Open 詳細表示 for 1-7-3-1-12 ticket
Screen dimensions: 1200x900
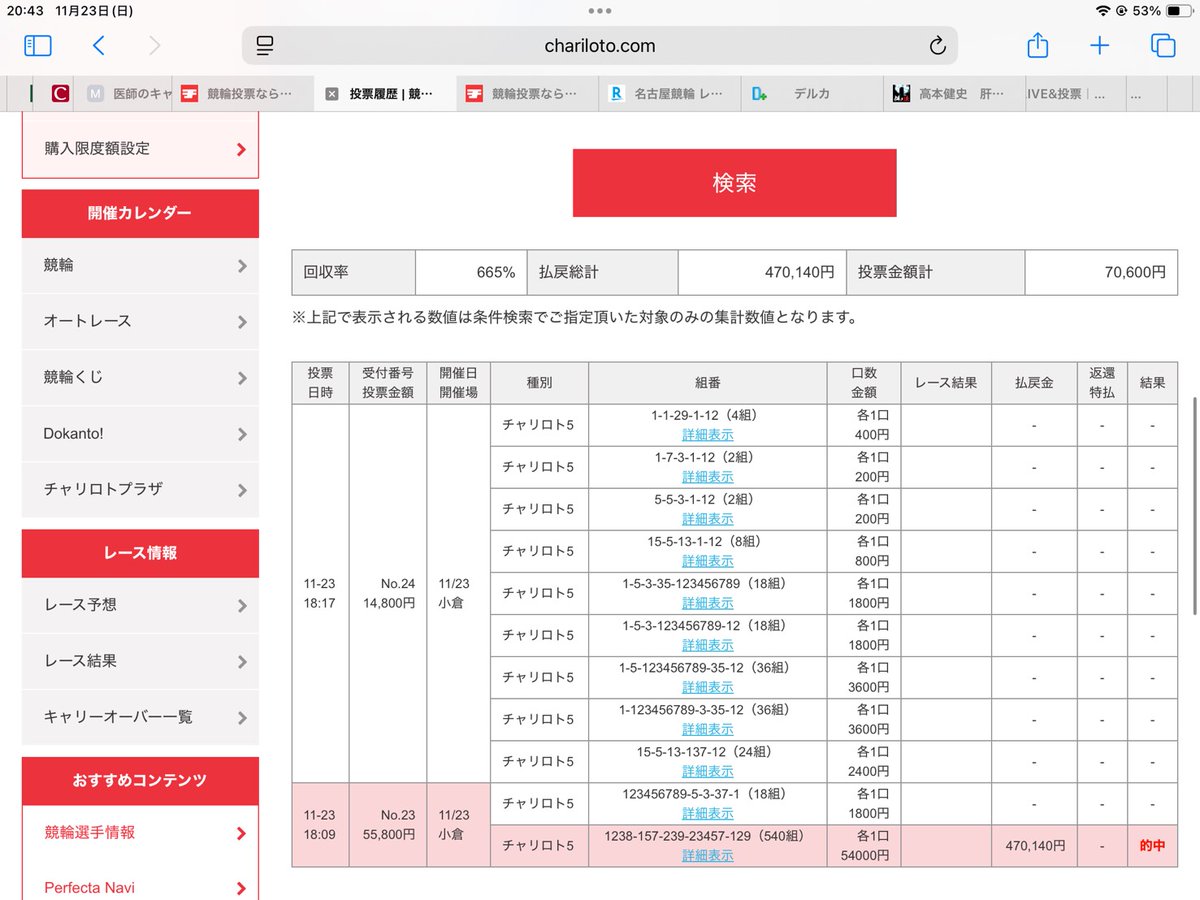click(x=708, y=477)
